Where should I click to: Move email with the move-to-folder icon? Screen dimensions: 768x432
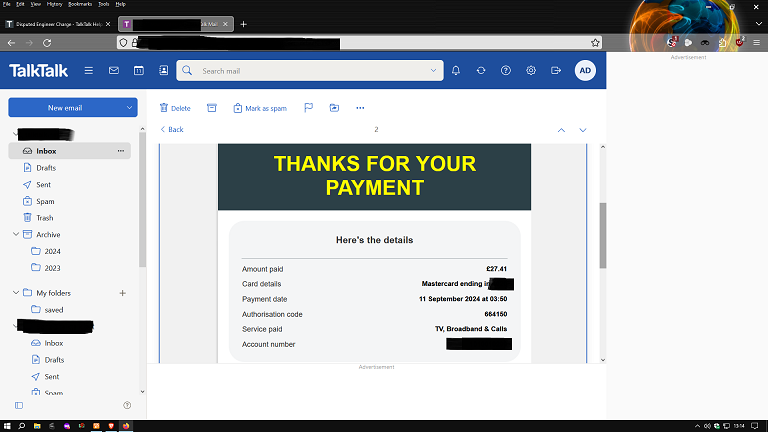click(x=334, y=108)
